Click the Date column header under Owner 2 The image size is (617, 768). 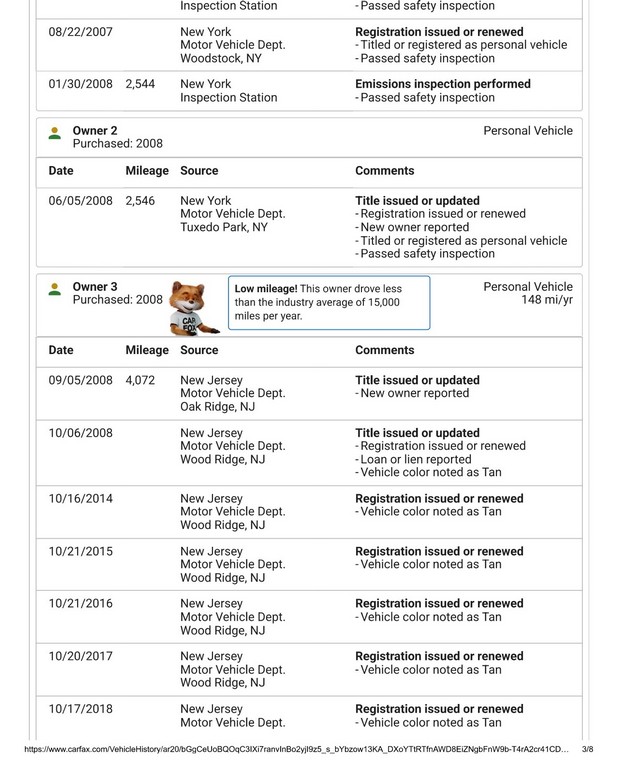(x=61, y=171)
